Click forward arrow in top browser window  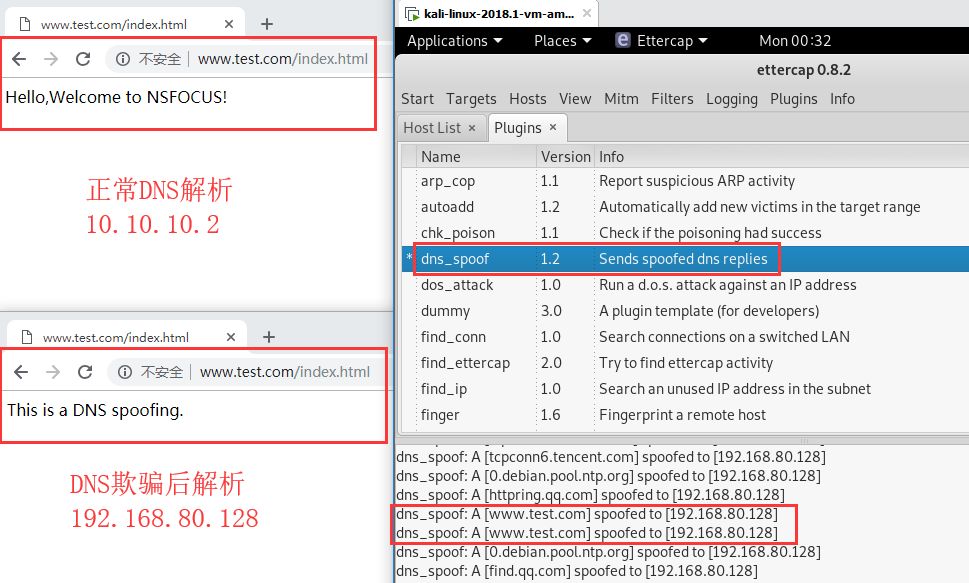point(51,59)
